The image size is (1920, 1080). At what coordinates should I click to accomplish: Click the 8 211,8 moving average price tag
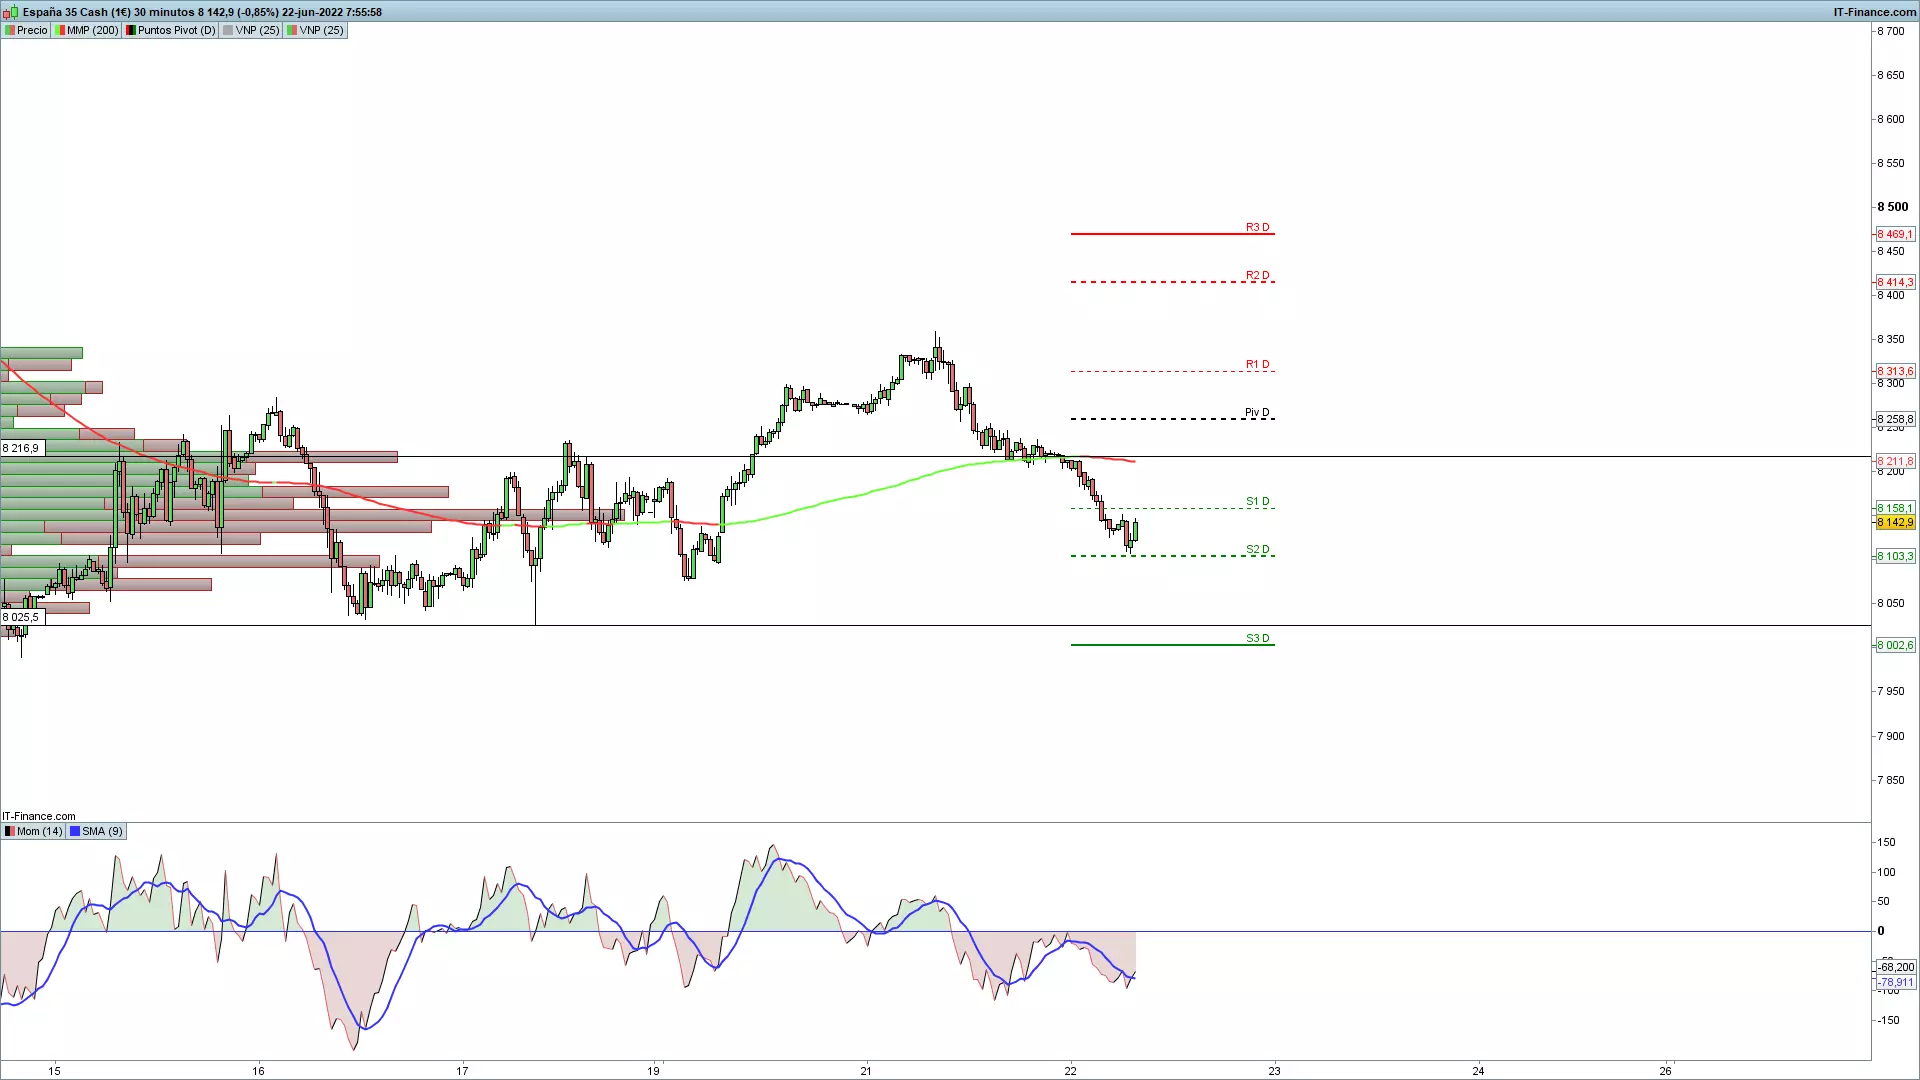1895,461
